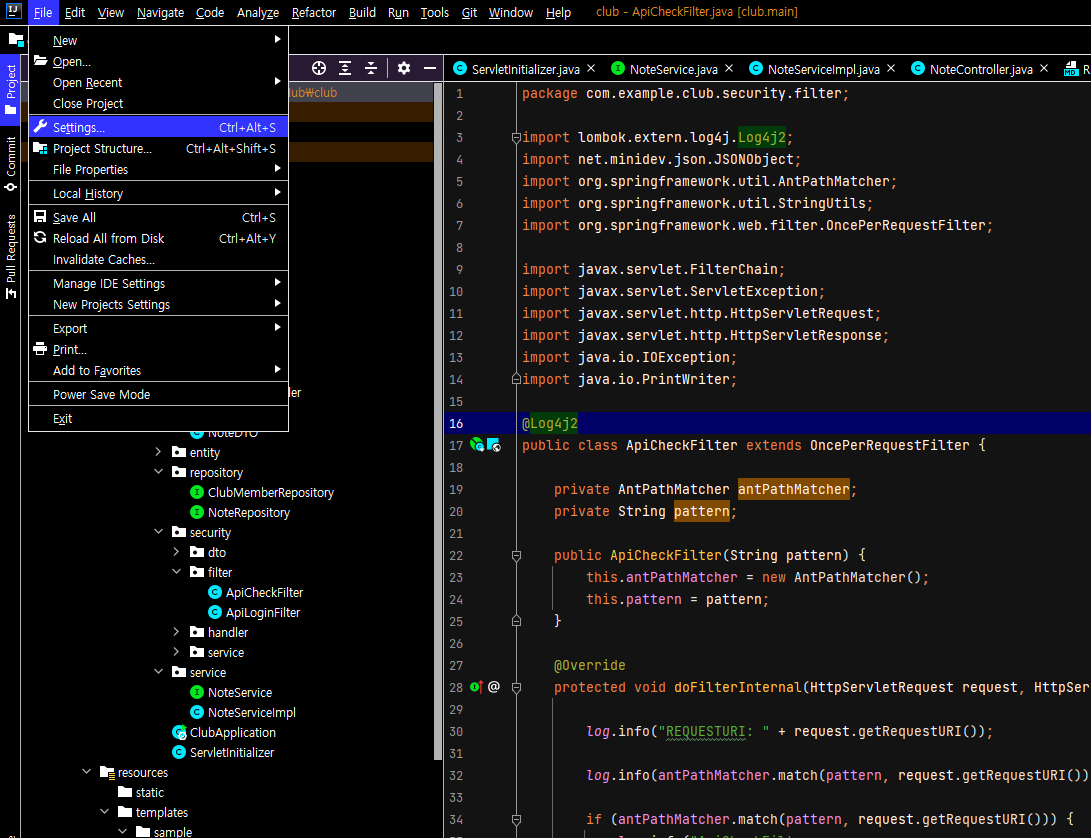Click the Expand All icon in Project panel
This screenshot has height=838, width=1091.
[x=344, y=68]
